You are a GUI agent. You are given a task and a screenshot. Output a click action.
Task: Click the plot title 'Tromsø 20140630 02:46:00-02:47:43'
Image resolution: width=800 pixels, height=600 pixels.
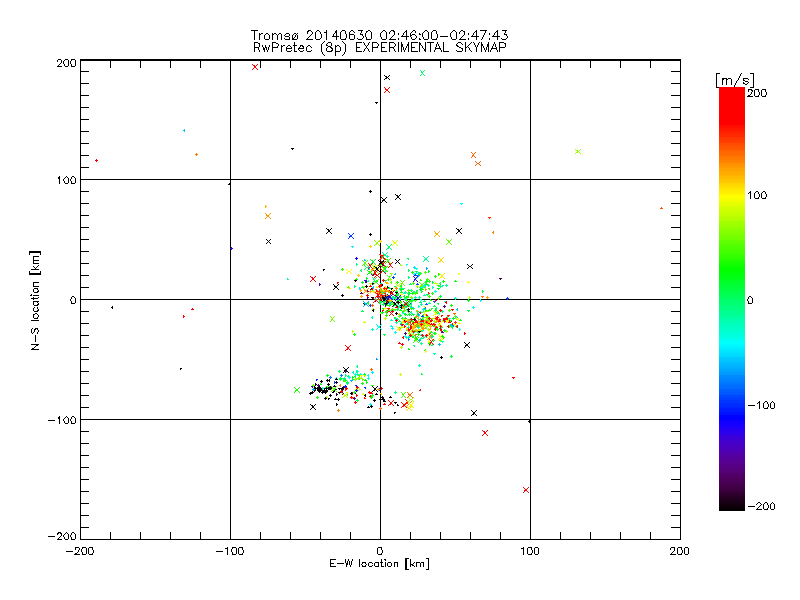tap(379, 35)
